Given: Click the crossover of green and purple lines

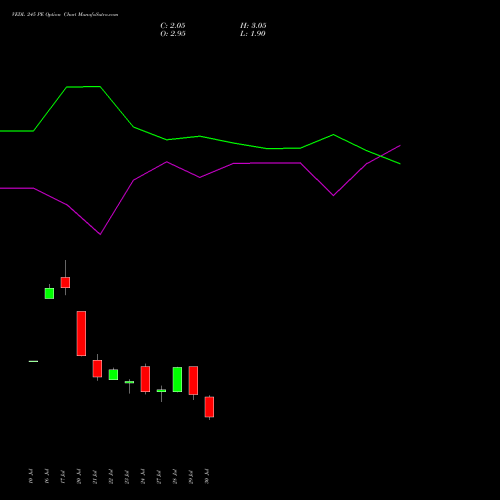Looking at the screenshot, I should coord(381,156).
